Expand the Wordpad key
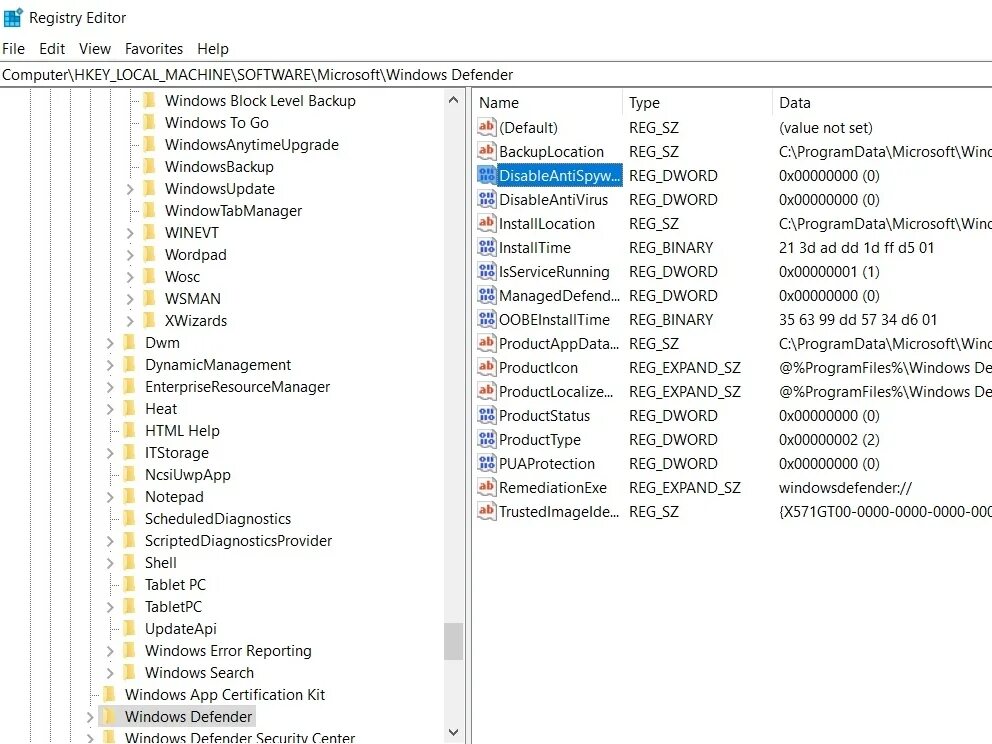This screenshot has width=992, height=744. tap(130, 255)
